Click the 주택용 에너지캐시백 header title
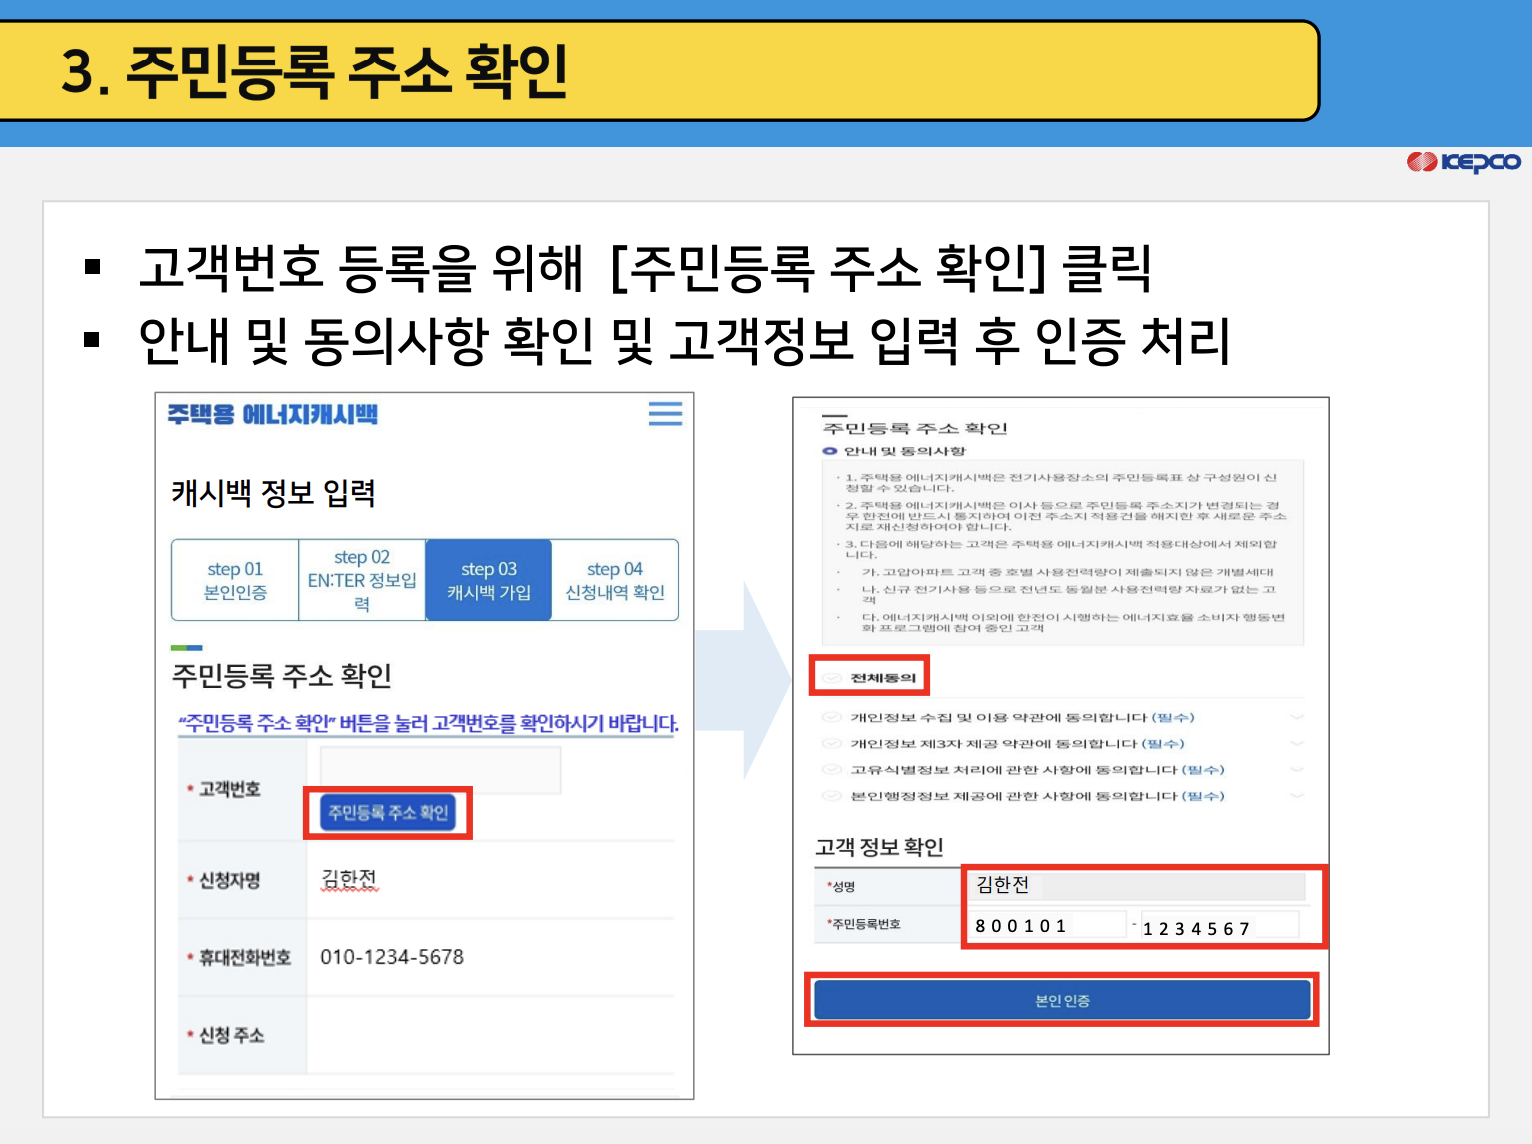 (x=272, y=414)
